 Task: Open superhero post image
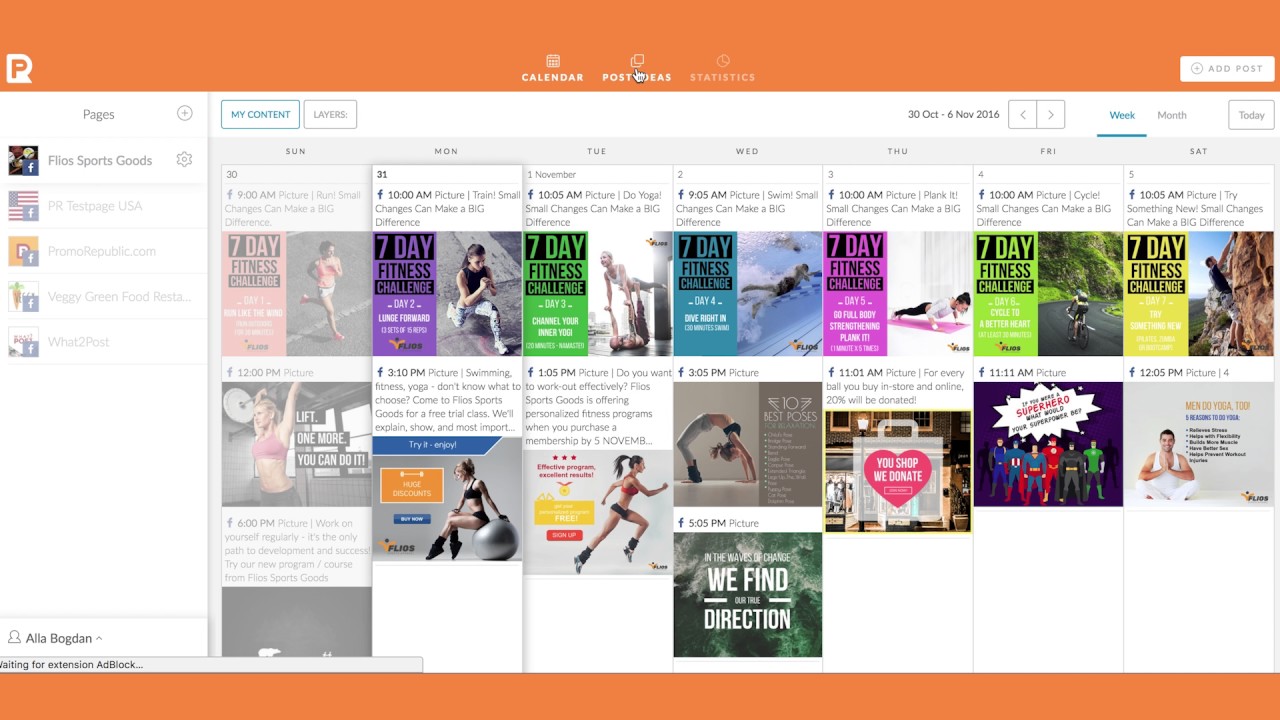[x=1048, y=444]
